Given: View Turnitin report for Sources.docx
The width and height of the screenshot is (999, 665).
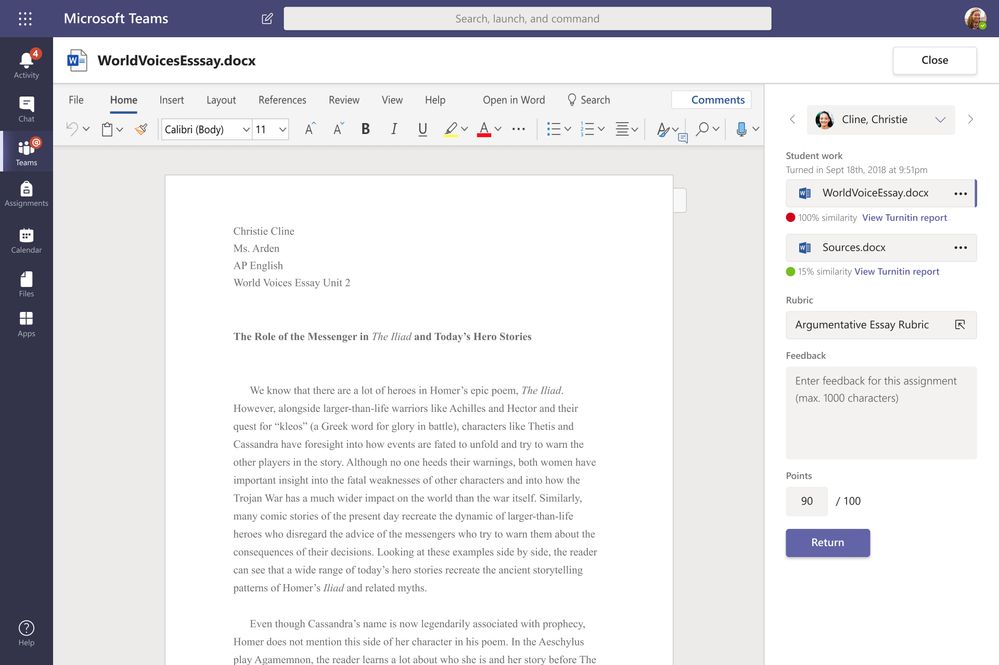Looking at the screenshot, I should [896, 271].
